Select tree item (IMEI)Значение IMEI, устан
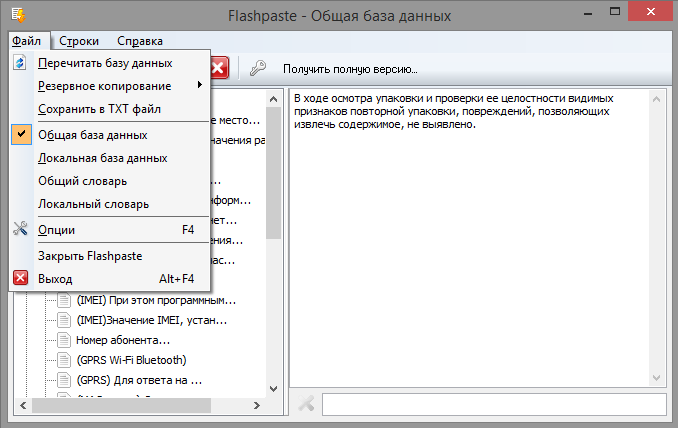 pyautogui.click(x=151, y=320)
